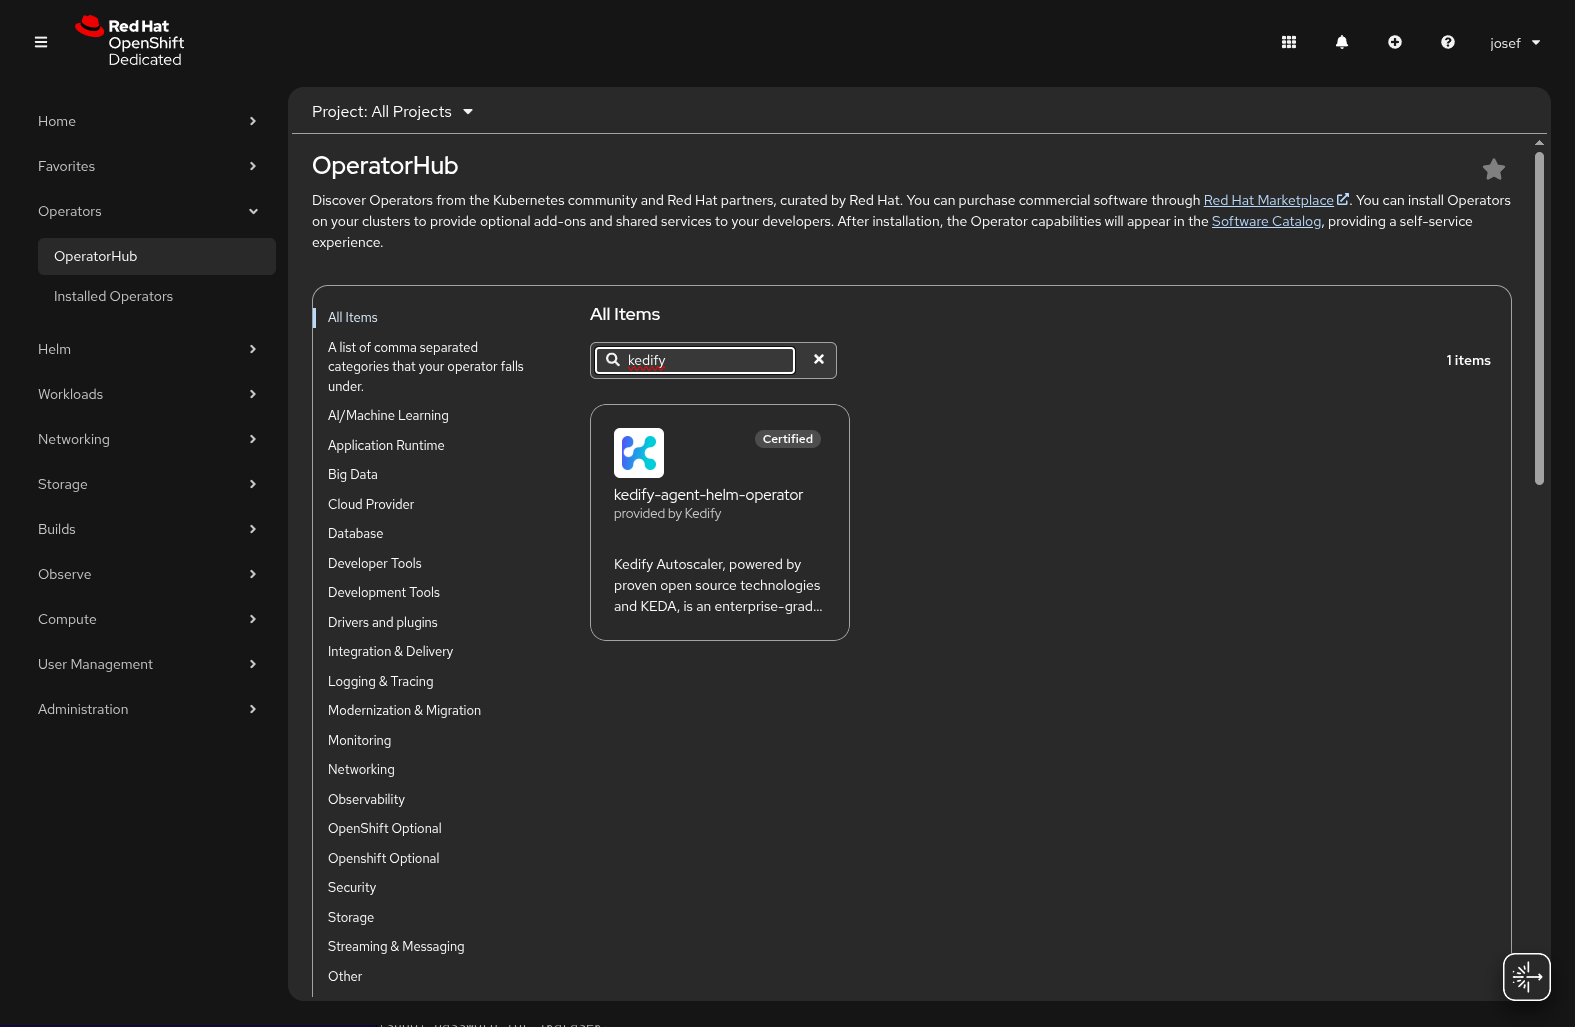This screenshot has height=1027, width=1575.
Task: Open the Red Hat Marketplace link
Action: point(1276,200)
